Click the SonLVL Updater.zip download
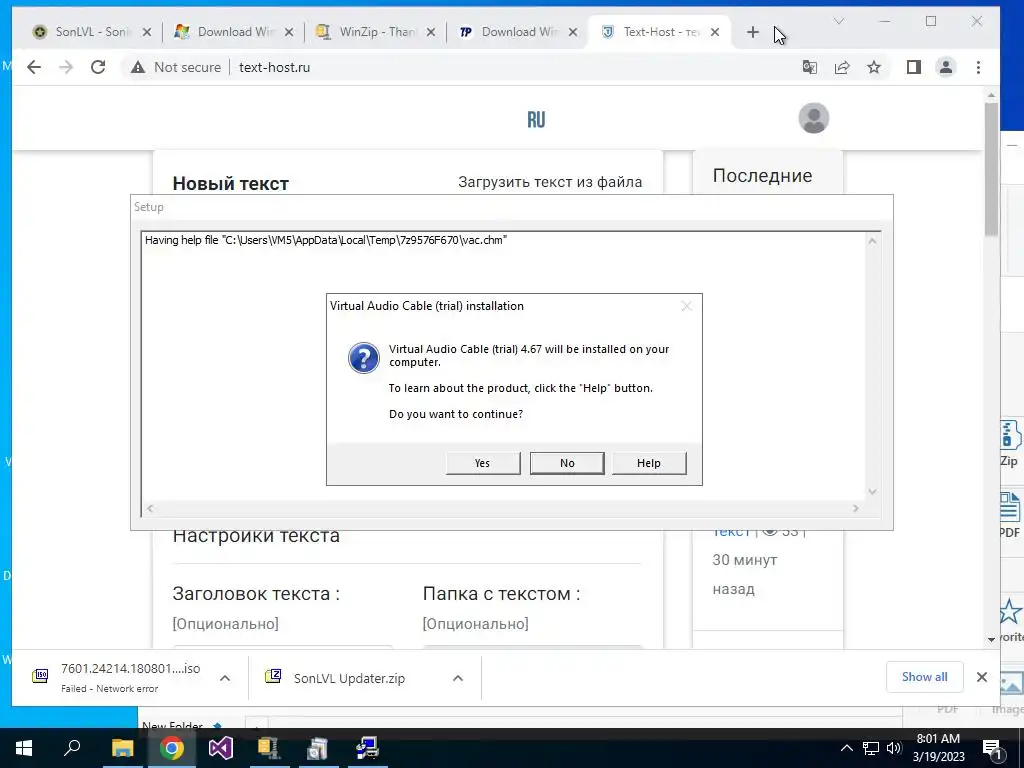1024x768 pixels. point(349,678)
